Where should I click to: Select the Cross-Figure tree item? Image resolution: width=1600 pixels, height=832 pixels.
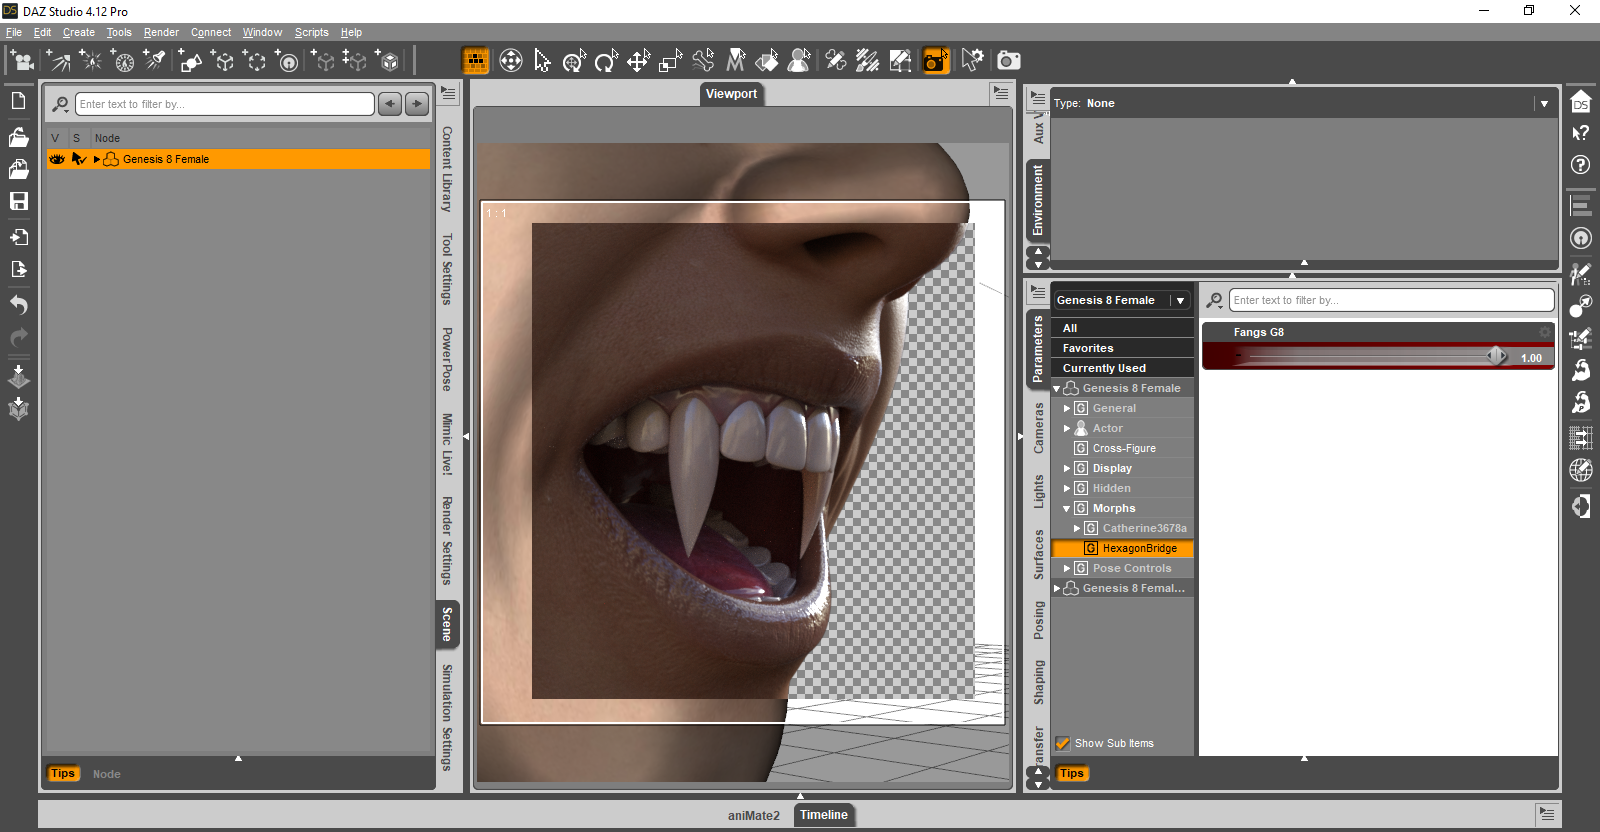tap(1123, 448)
